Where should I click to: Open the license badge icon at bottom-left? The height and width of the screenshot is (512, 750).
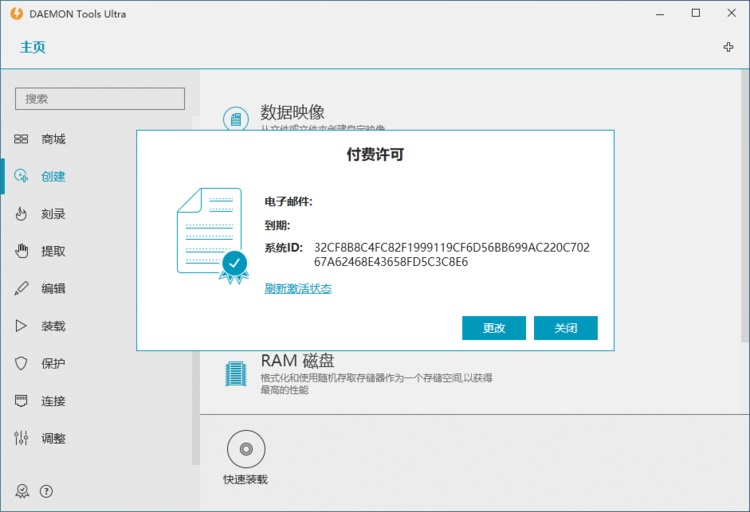[22, 491]
